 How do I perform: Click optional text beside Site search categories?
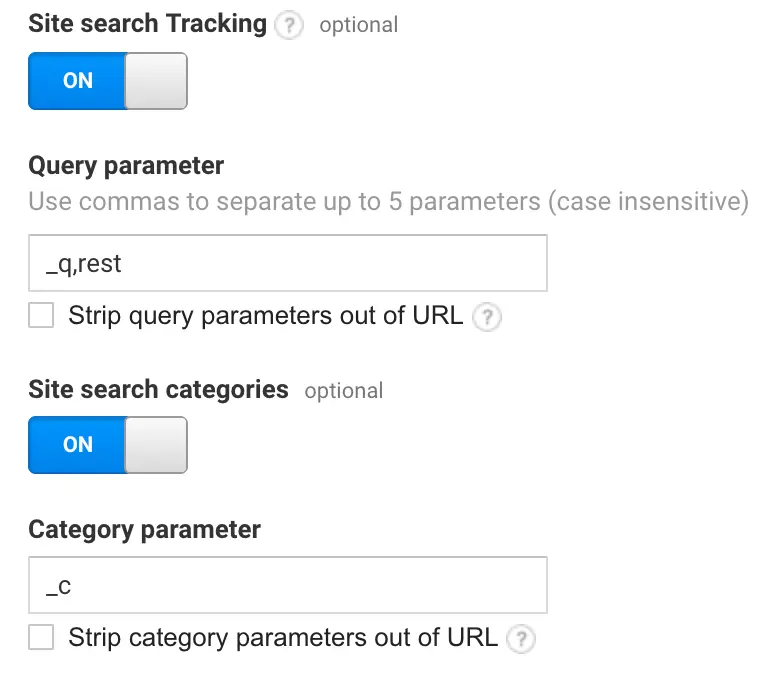344,391
